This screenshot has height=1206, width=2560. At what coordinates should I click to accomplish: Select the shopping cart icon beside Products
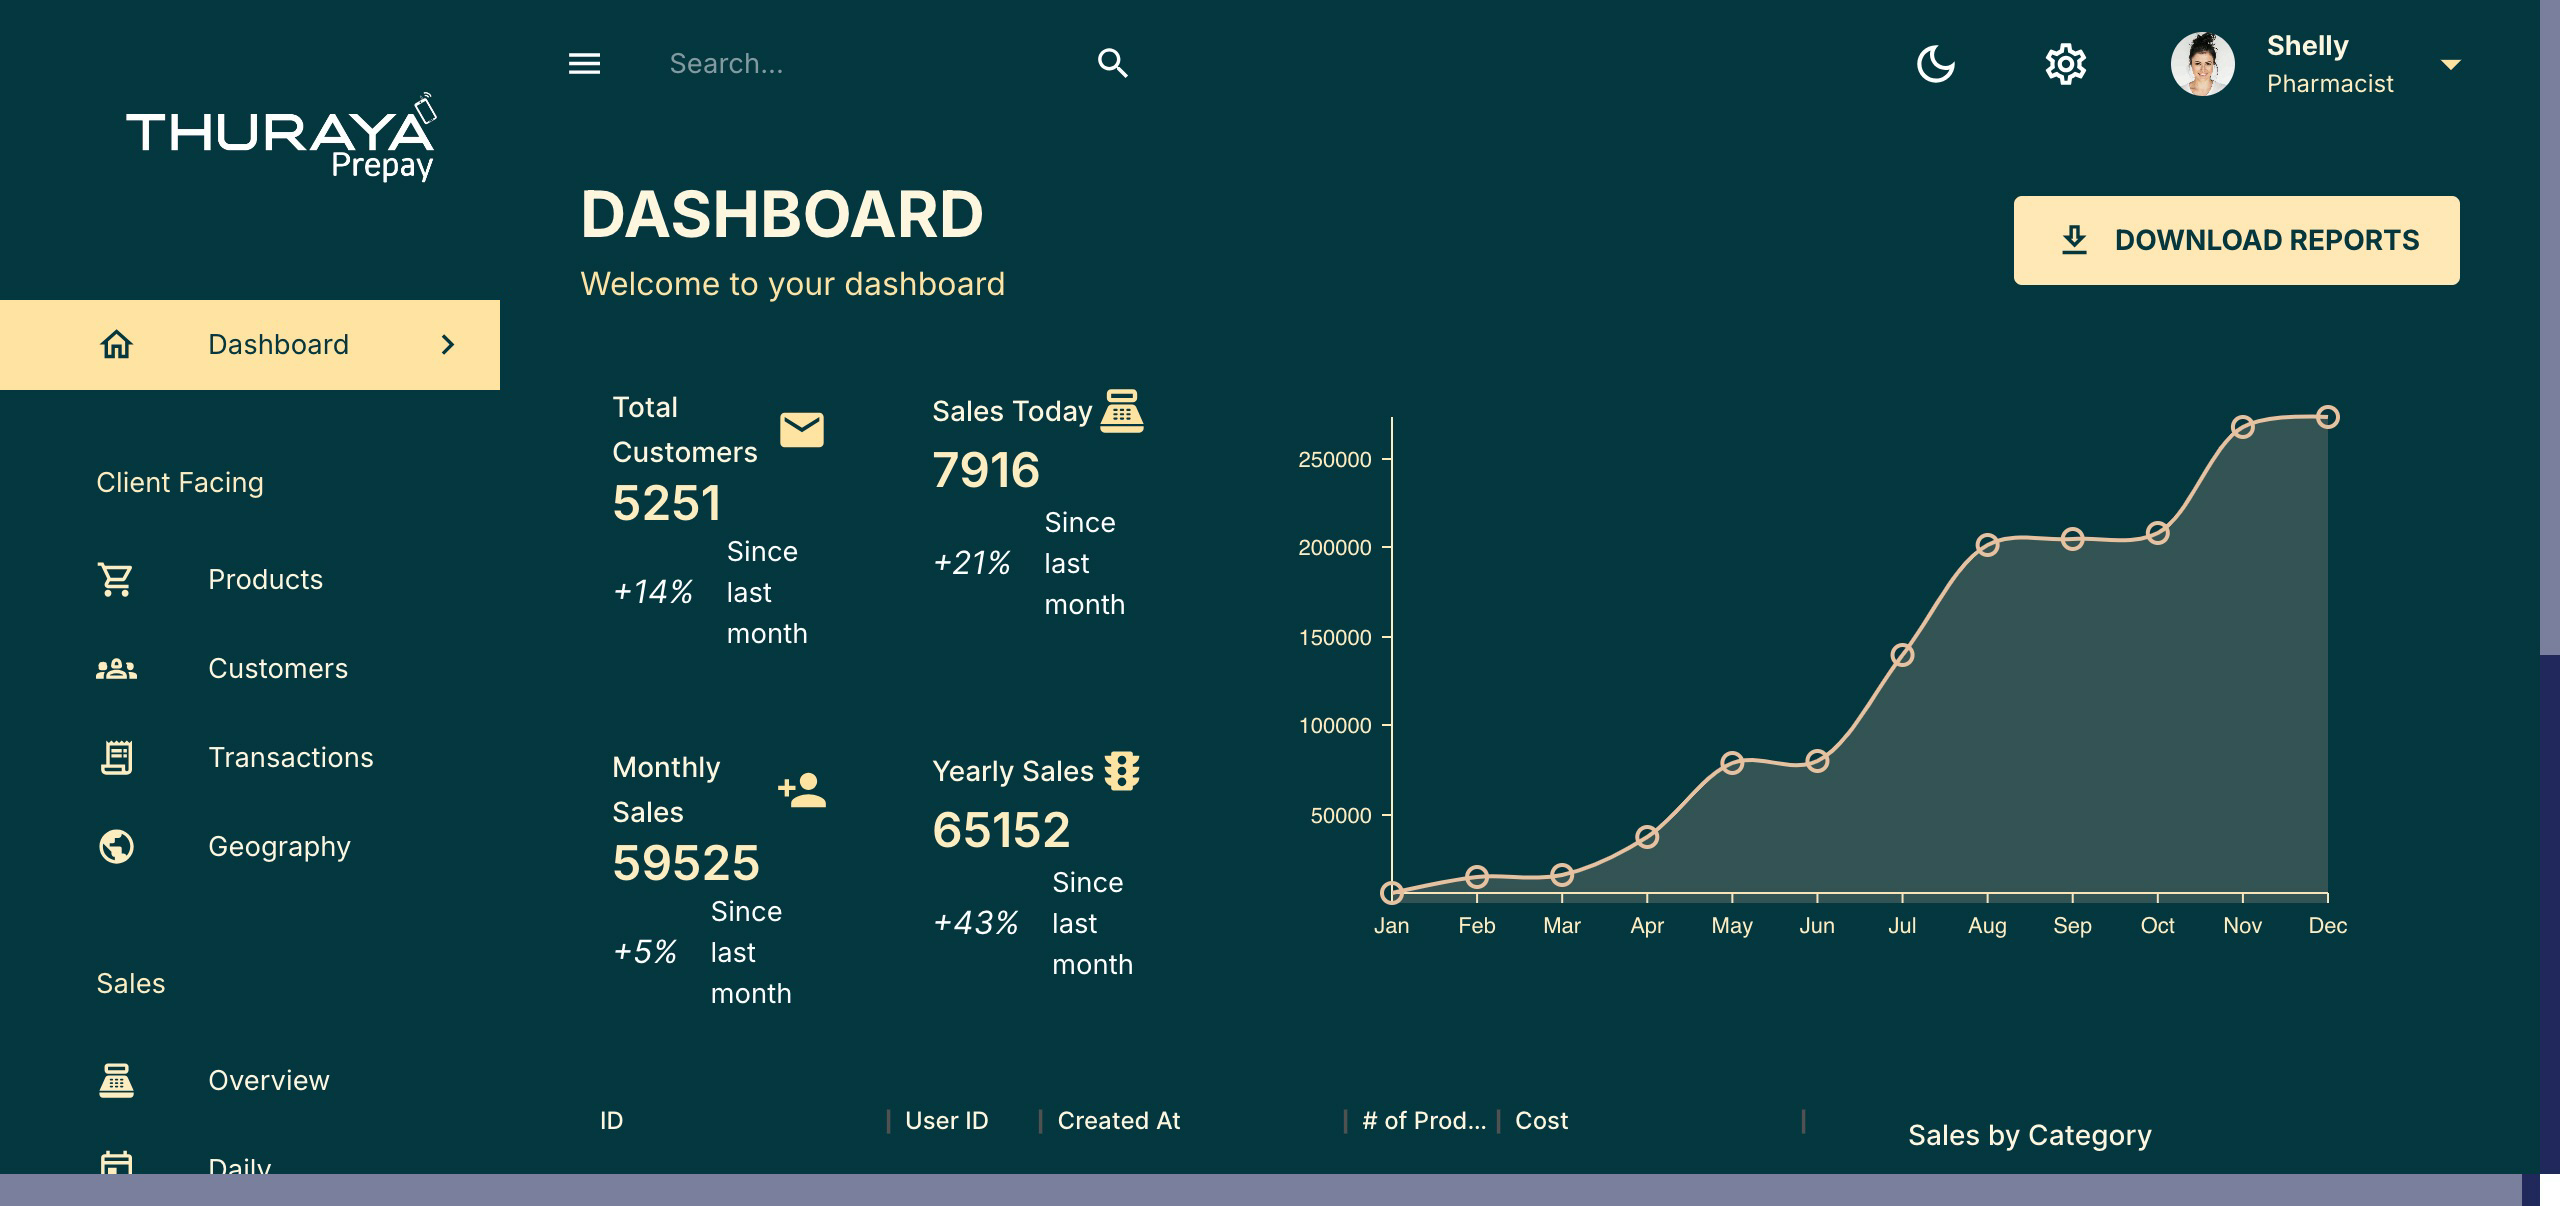[x=116, y=579]
